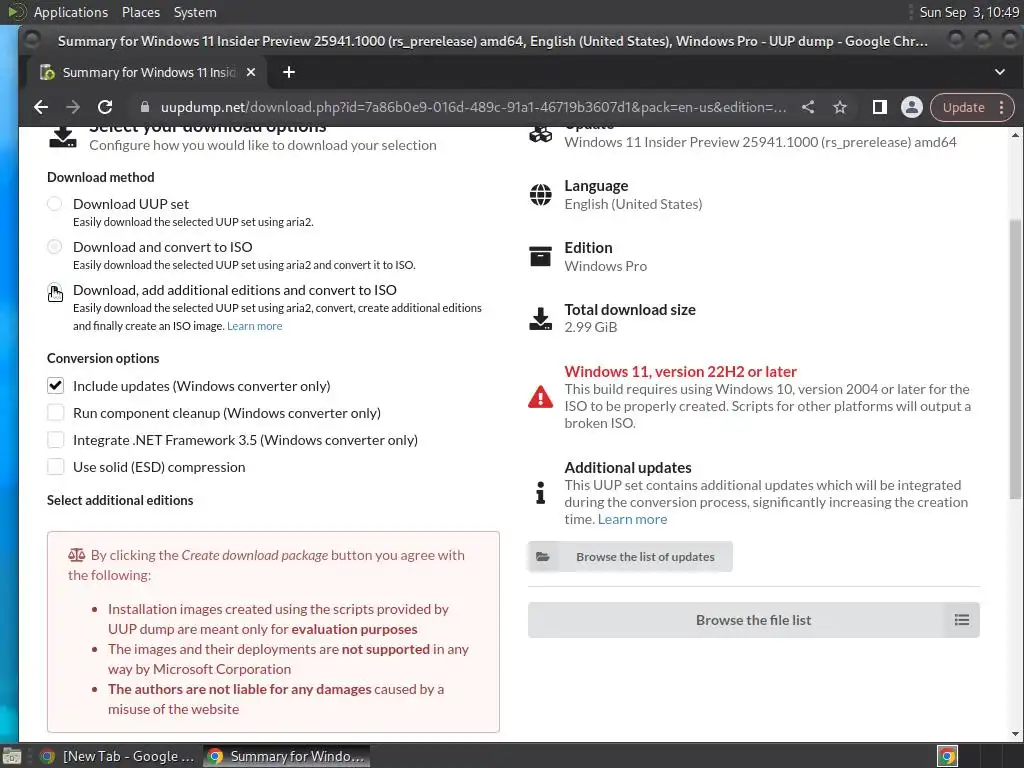Click the download options tray icon

(63, 136)
